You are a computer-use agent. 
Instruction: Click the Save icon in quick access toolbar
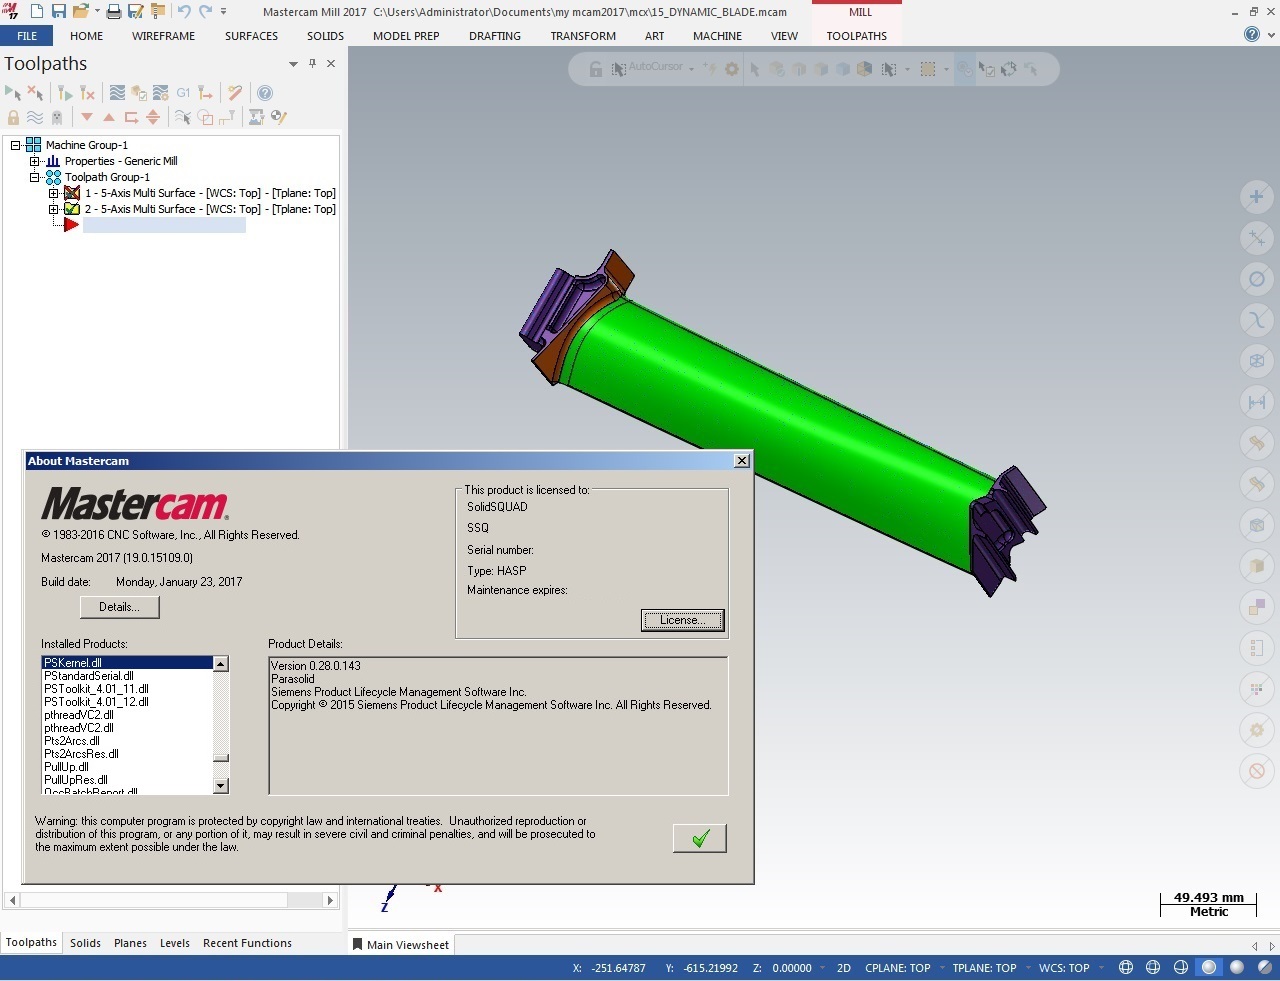58,12
